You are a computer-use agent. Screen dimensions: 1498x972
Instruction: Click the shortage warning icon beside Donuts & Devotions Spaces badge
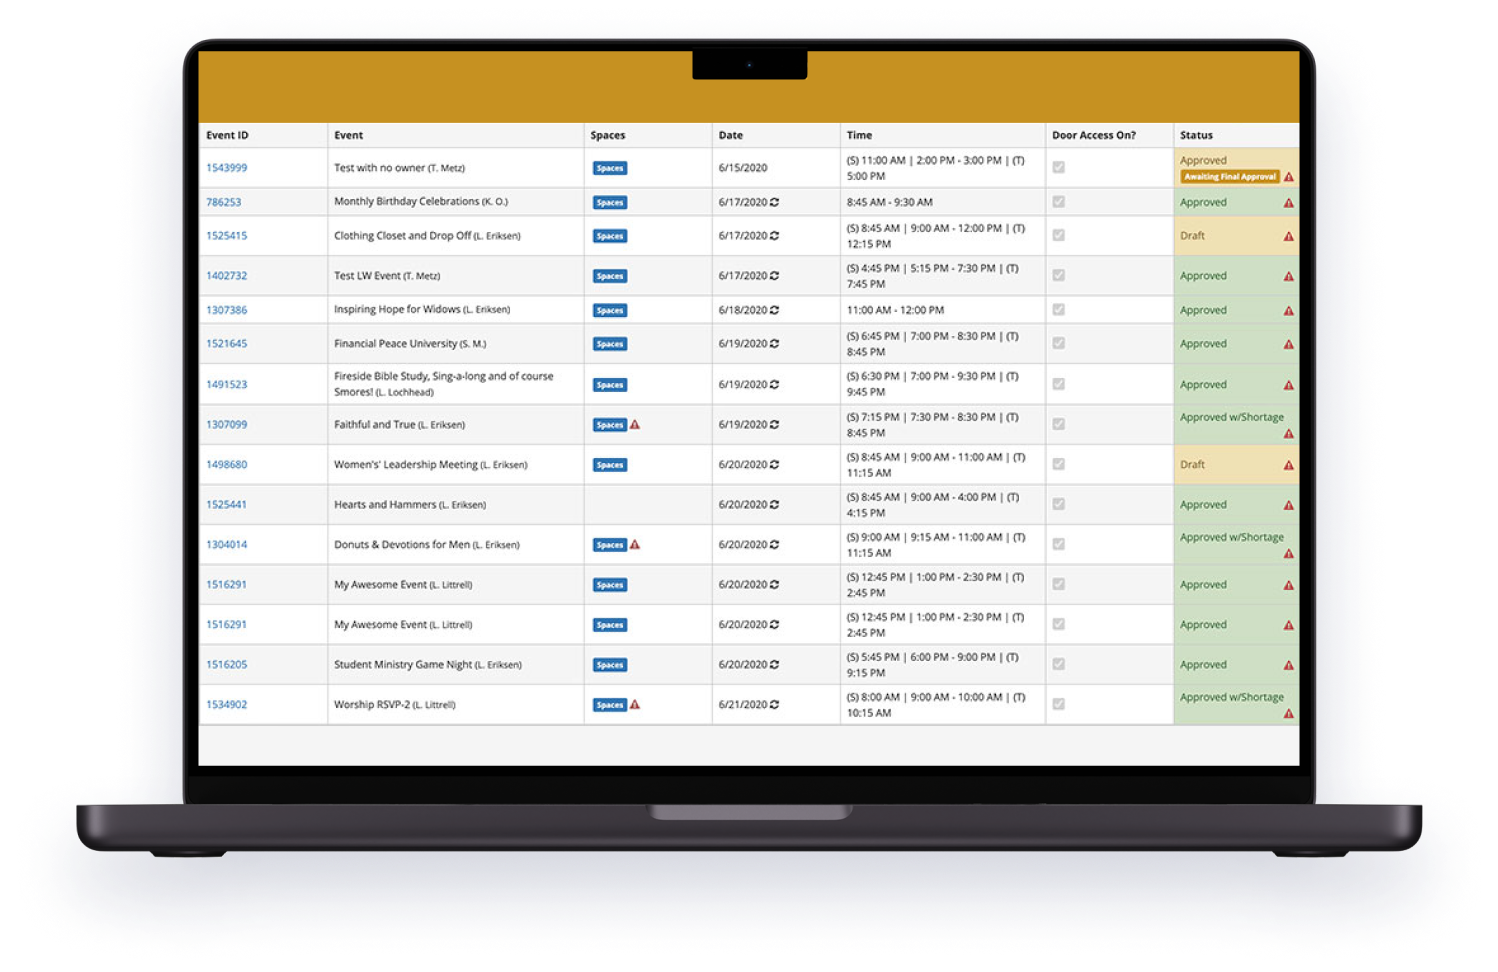636,544
